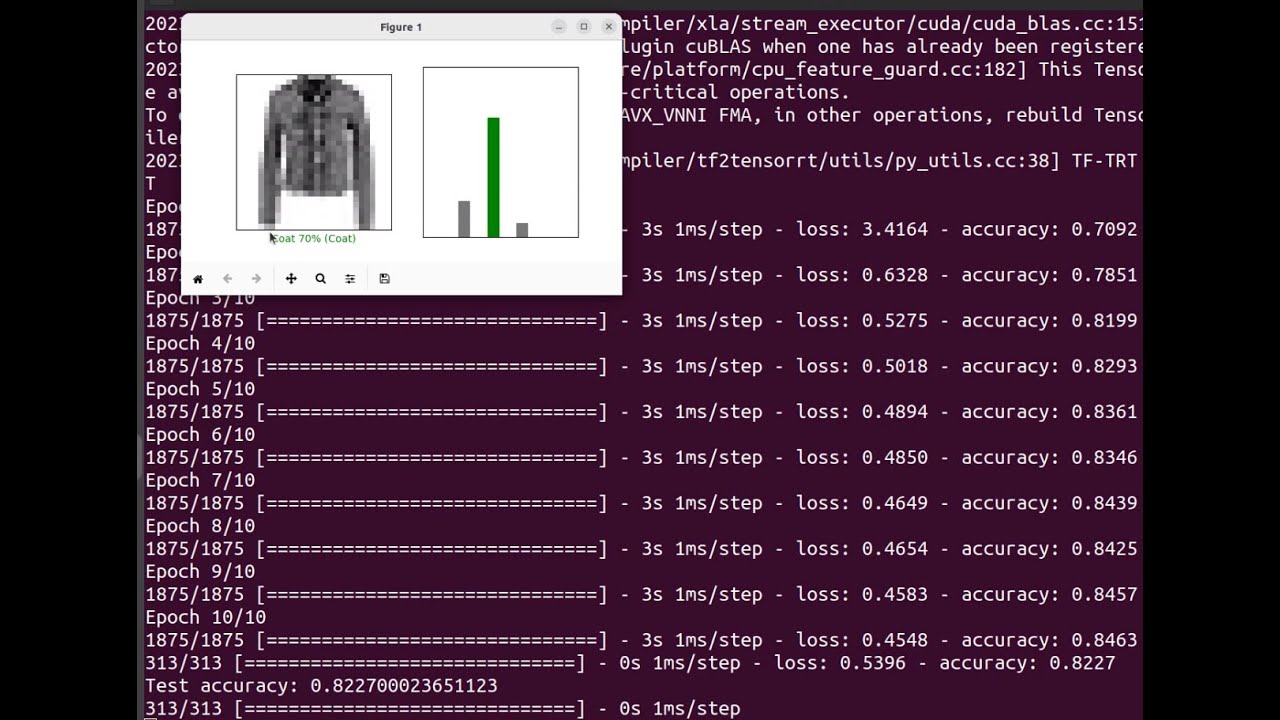Click the 'accuracy: 0.8227' test value
The width and height of the screenshot is (1280, 720).
coord(1027,663)
